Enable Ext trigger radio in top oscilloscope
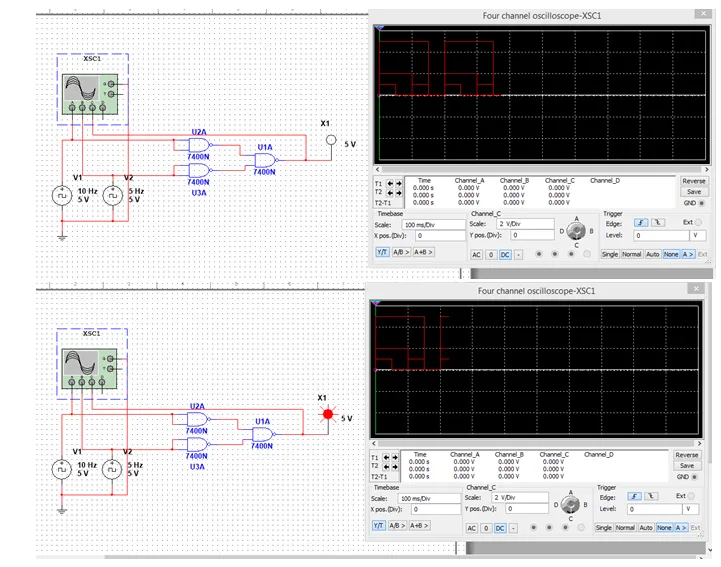Image resolution: width=721 pixels, height=567 pixels. tap(698, 222)
